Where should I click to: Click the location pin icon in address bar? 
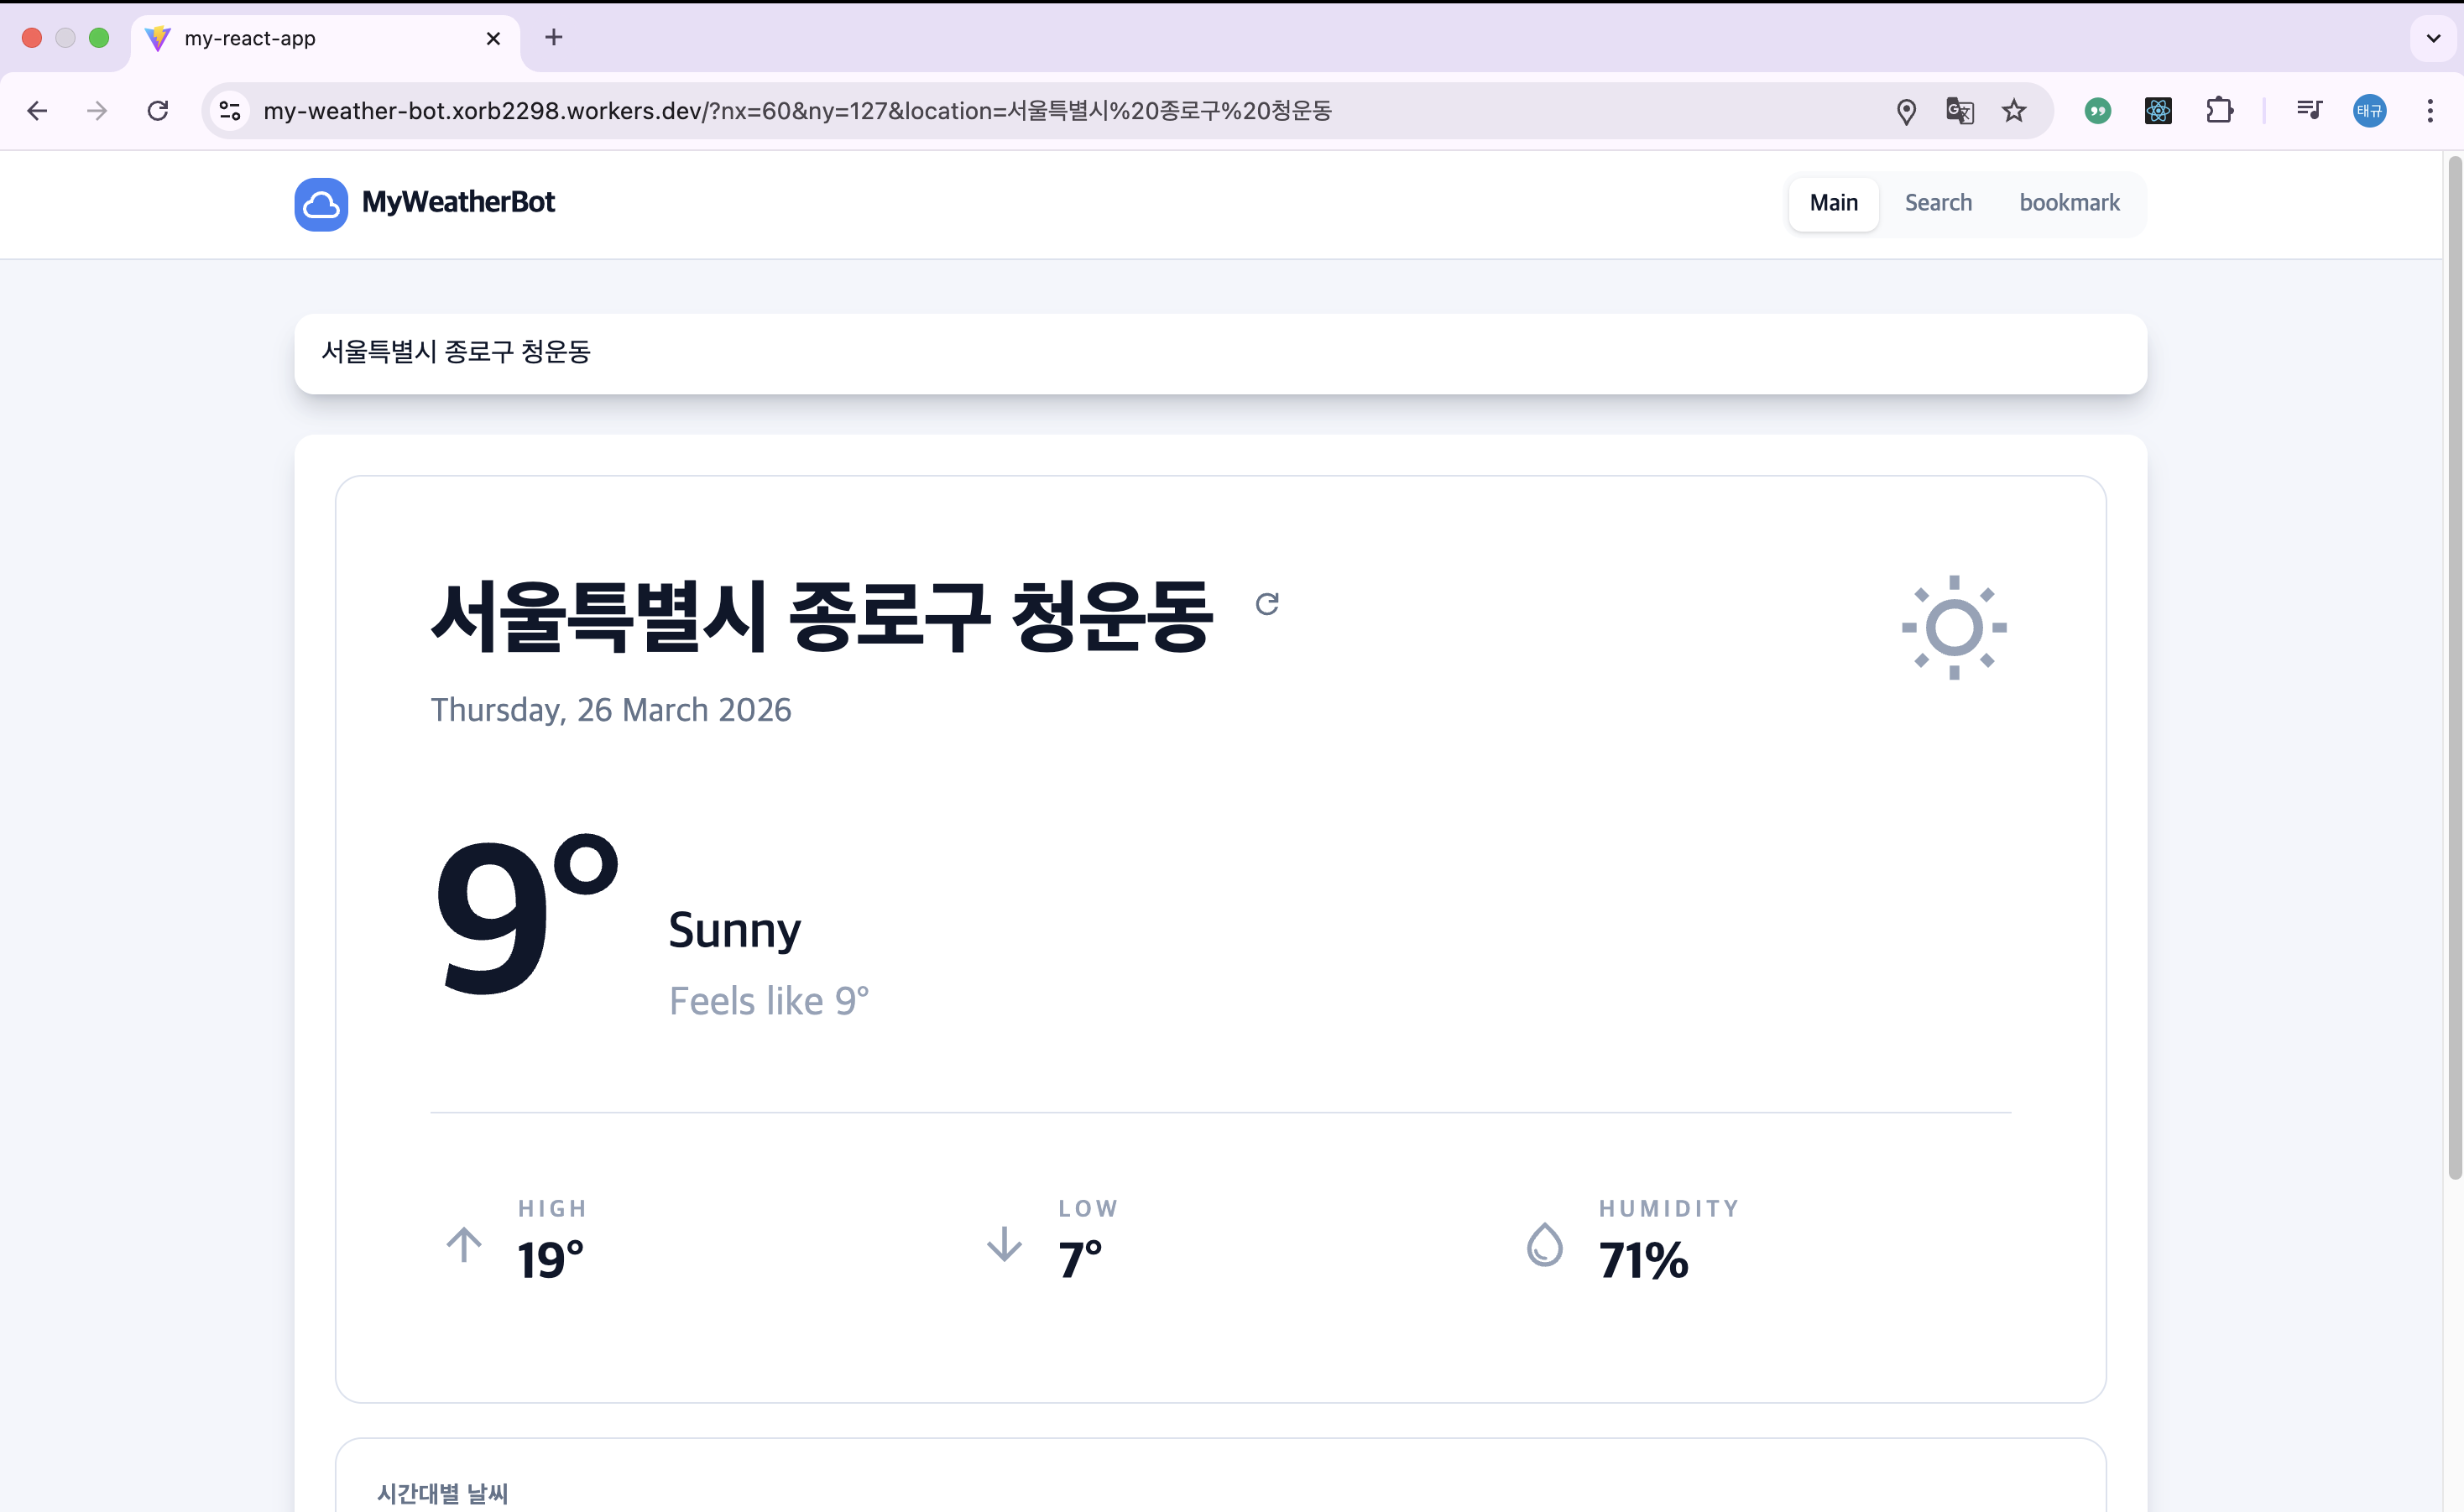[x=1906, y=111]
